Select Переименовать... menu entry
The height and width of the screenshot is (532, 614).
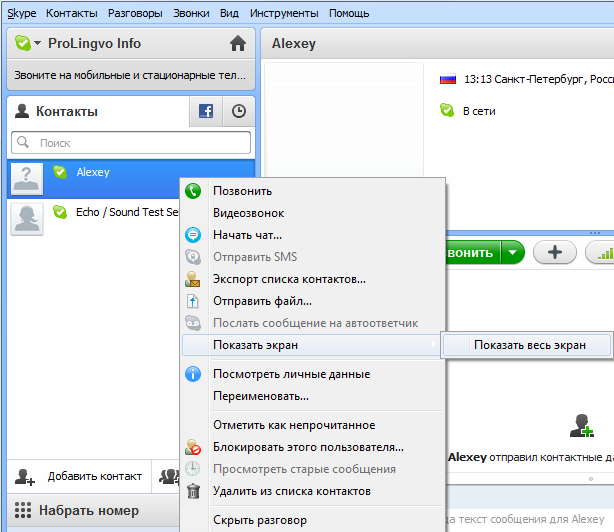[314, 396]
